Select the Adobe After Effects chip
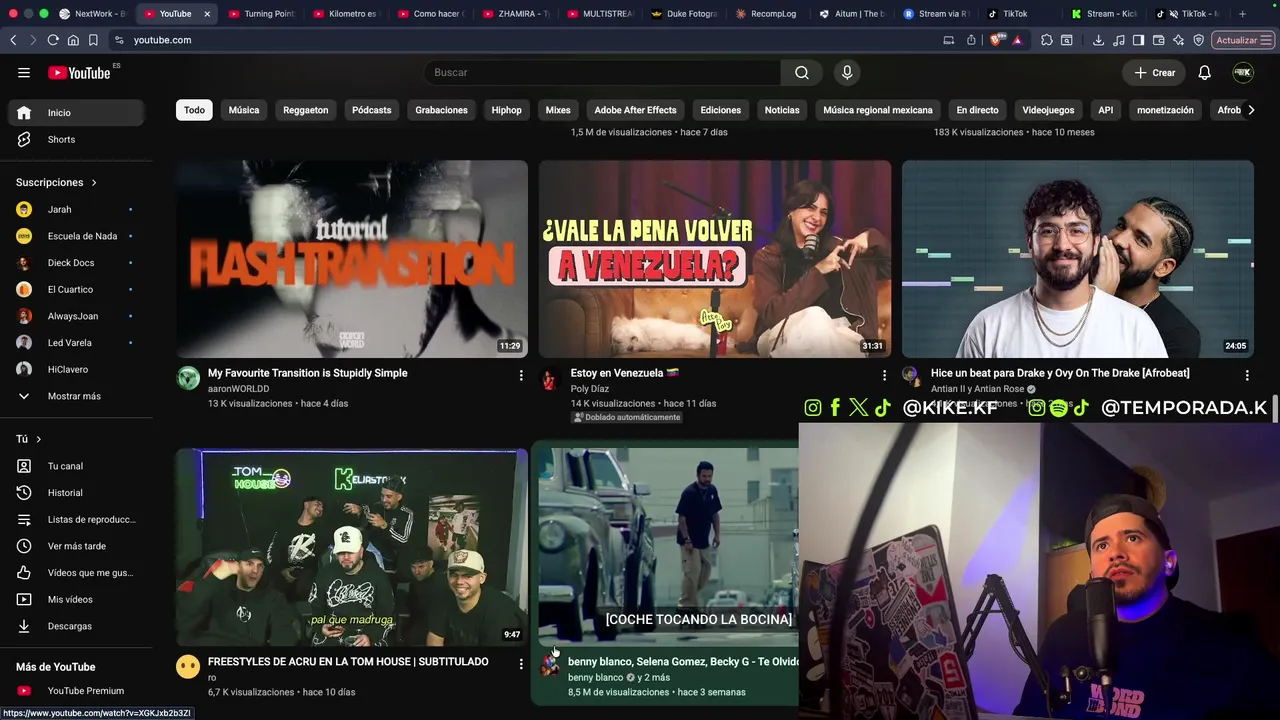 point(635,110)
